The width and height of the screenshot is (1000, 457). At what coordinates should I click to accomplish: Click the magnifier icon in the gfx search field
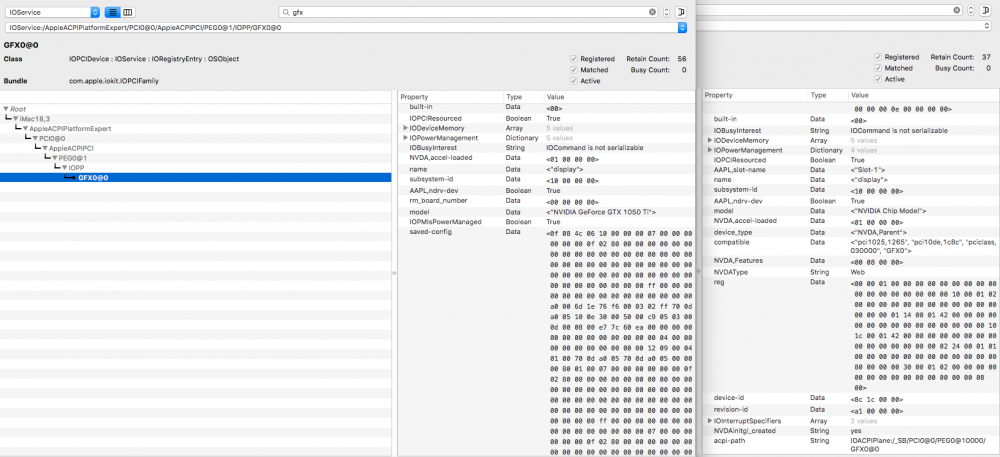coord(285,12)
